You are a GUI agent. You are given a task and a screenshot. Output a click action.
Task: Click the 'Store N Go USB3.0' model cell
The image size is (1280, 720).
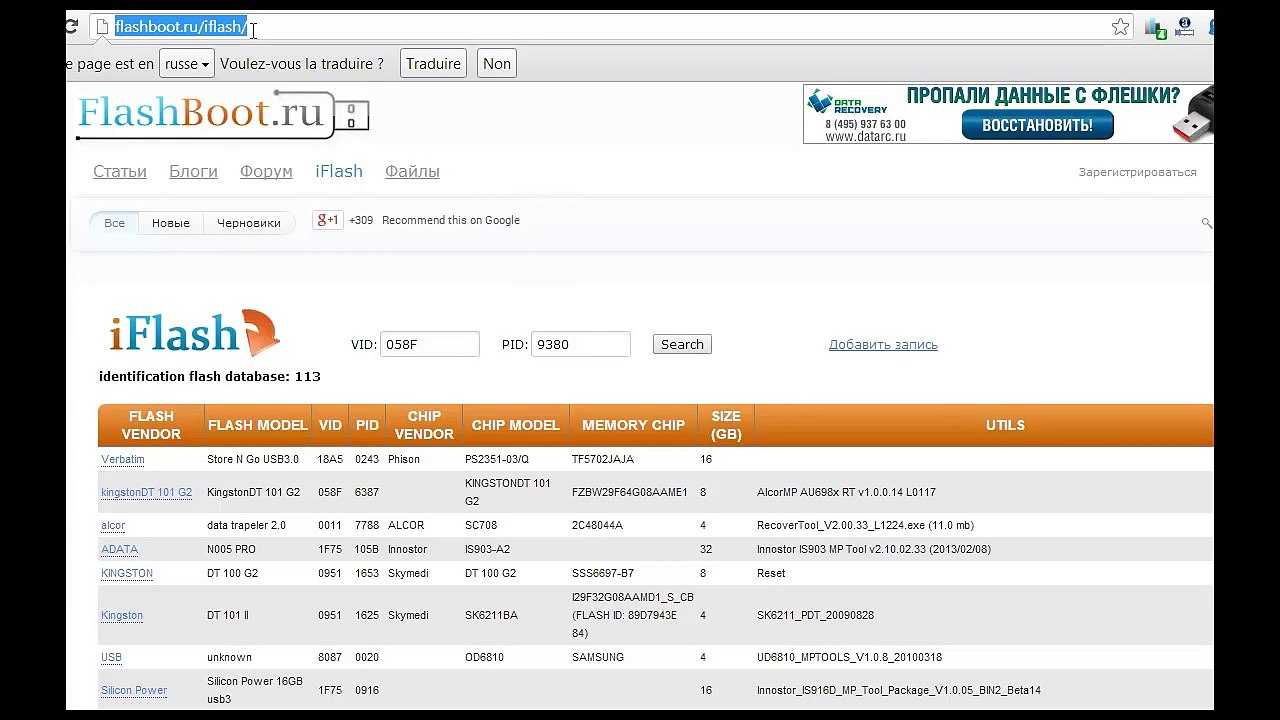[x=253, y=459]
